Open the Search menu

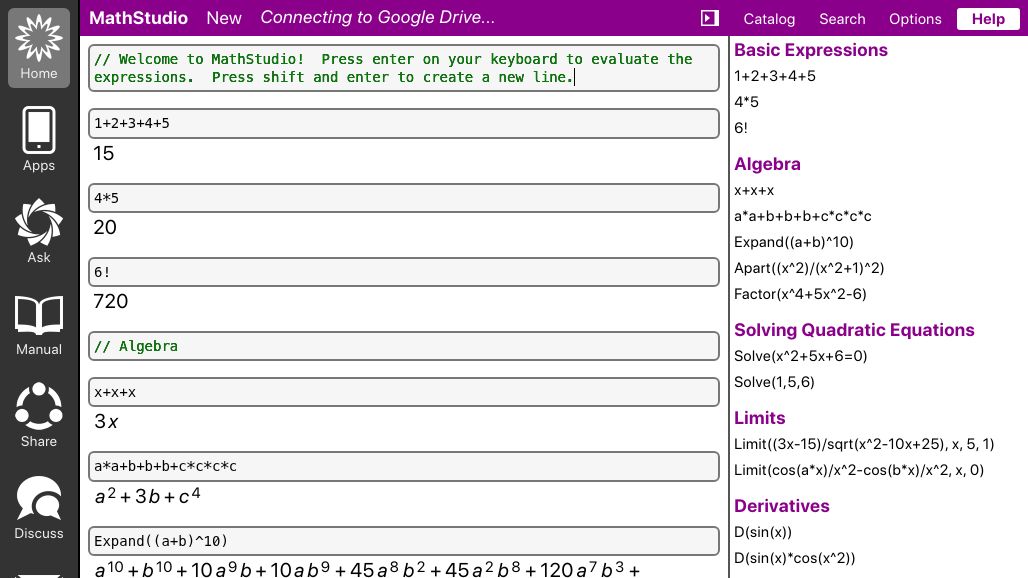[x=842, y=19]
